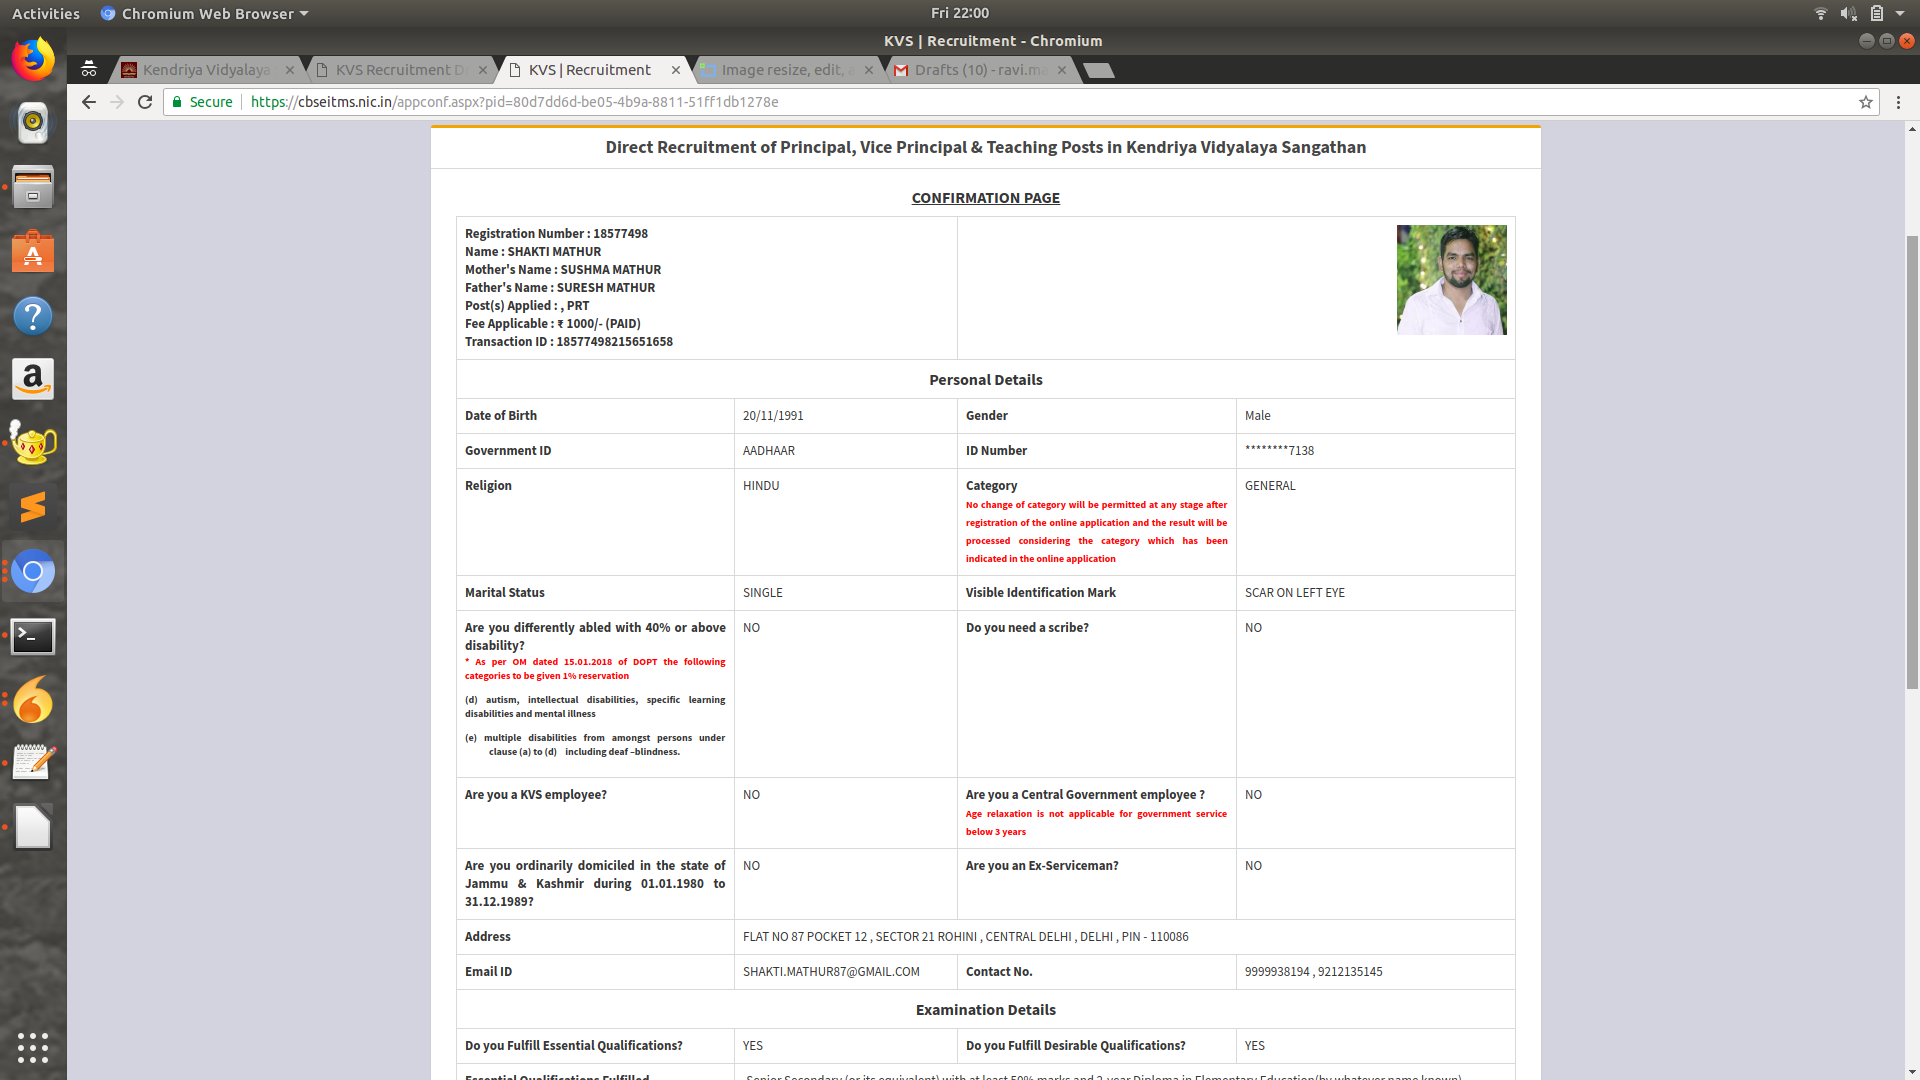Click the HINDU religion value
1920x1080 pixels.
(761, 486)
